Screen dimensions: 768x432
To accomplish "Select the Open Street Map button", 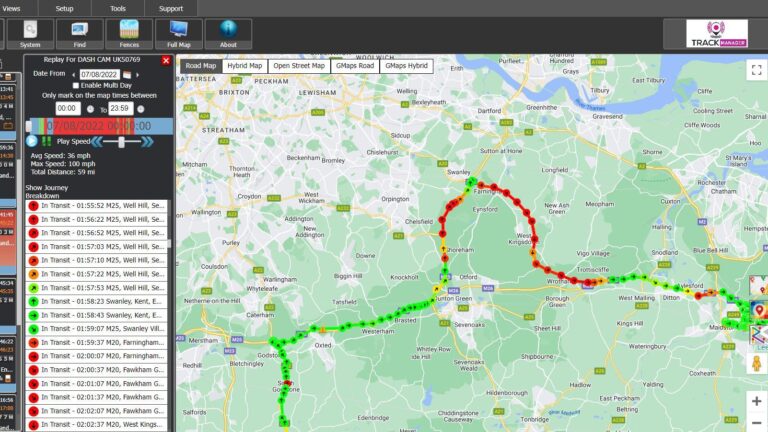I will (299, 66).
